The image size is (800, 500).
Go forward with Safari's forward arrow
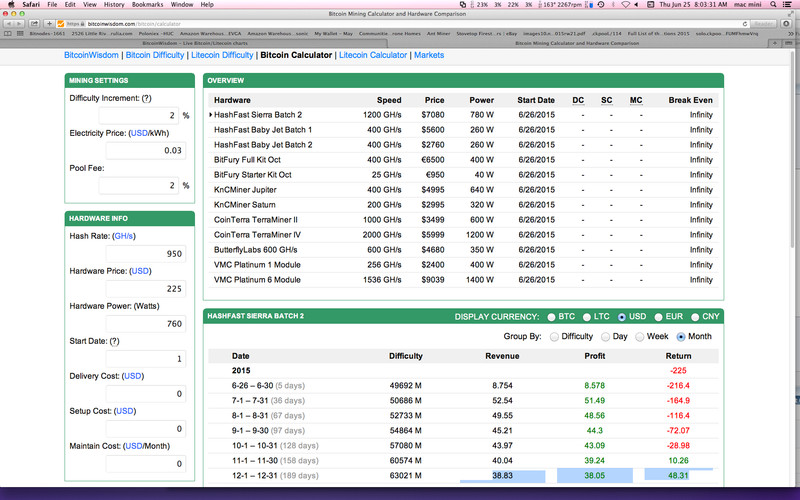pyautogui.click(x=20, y=23)
